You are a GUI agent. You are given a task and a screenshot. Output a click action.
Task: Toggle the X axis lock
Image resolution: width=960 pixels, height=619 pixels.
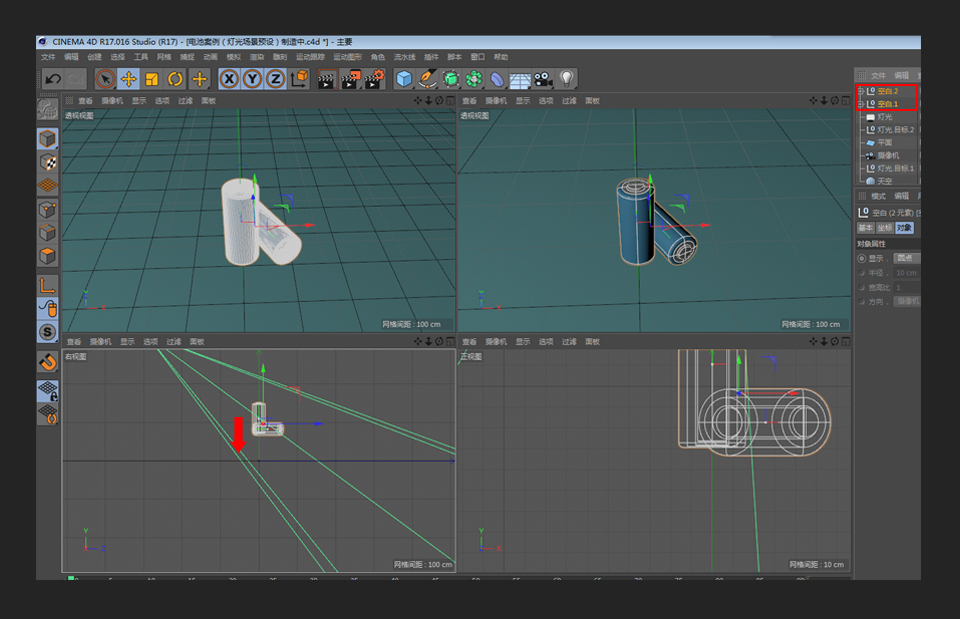tap(227, 79)
